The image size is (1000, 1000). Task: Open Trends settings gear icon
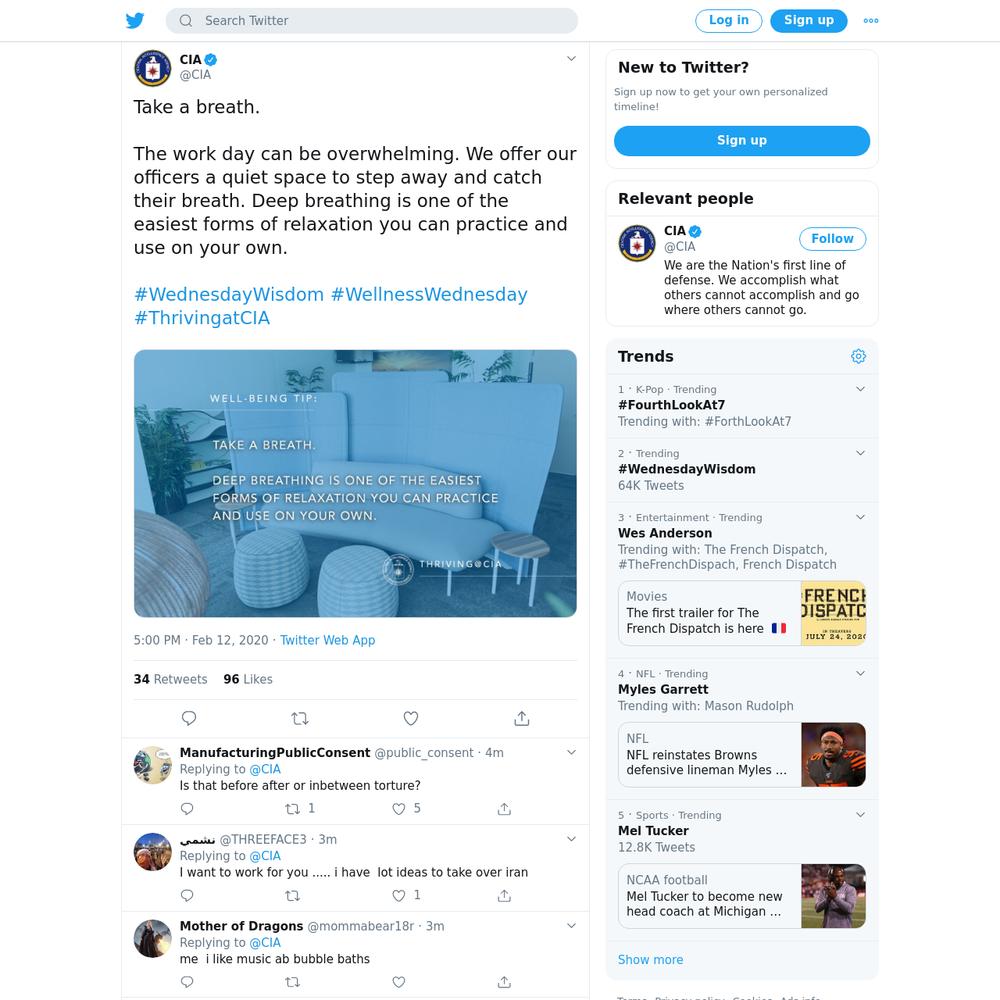tap(858, 356)
